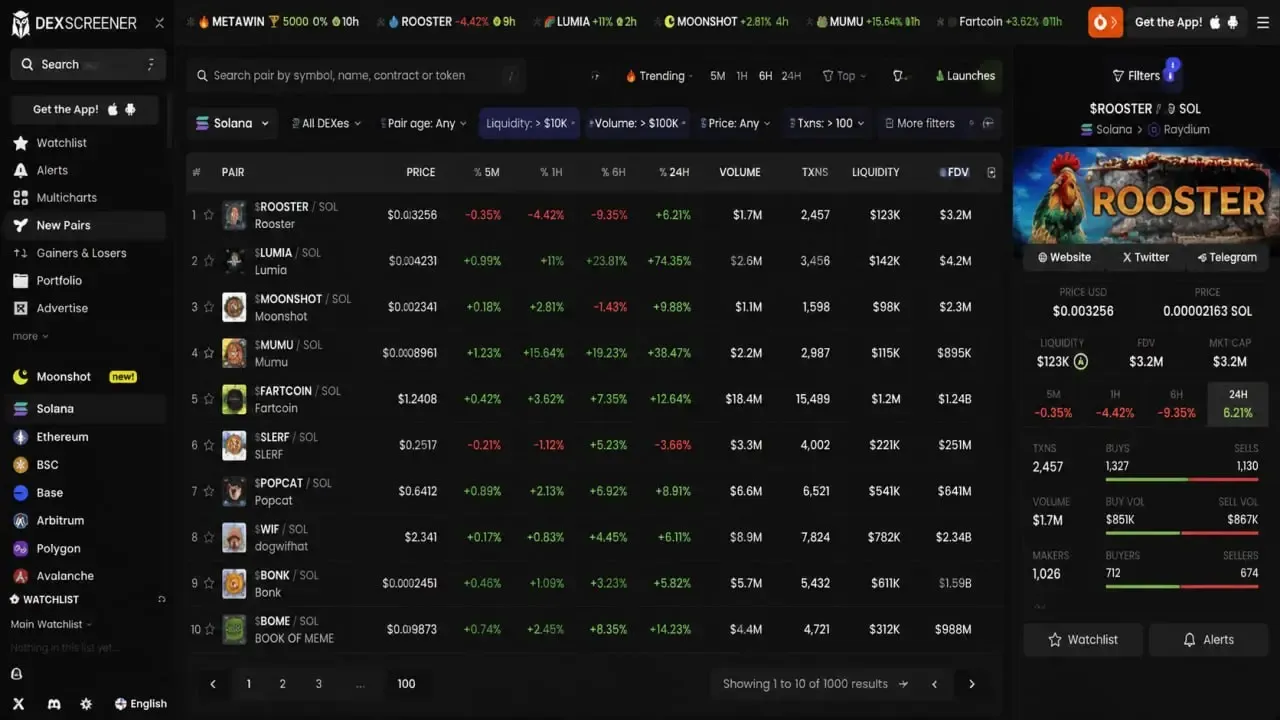Open the Liquidity > $10K filter

(529, 123)
